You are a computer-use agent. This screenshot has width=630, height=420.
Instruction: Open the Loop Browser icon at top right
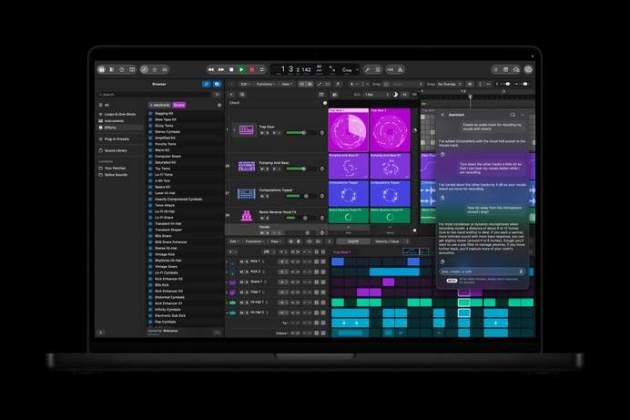coord(516,70)
